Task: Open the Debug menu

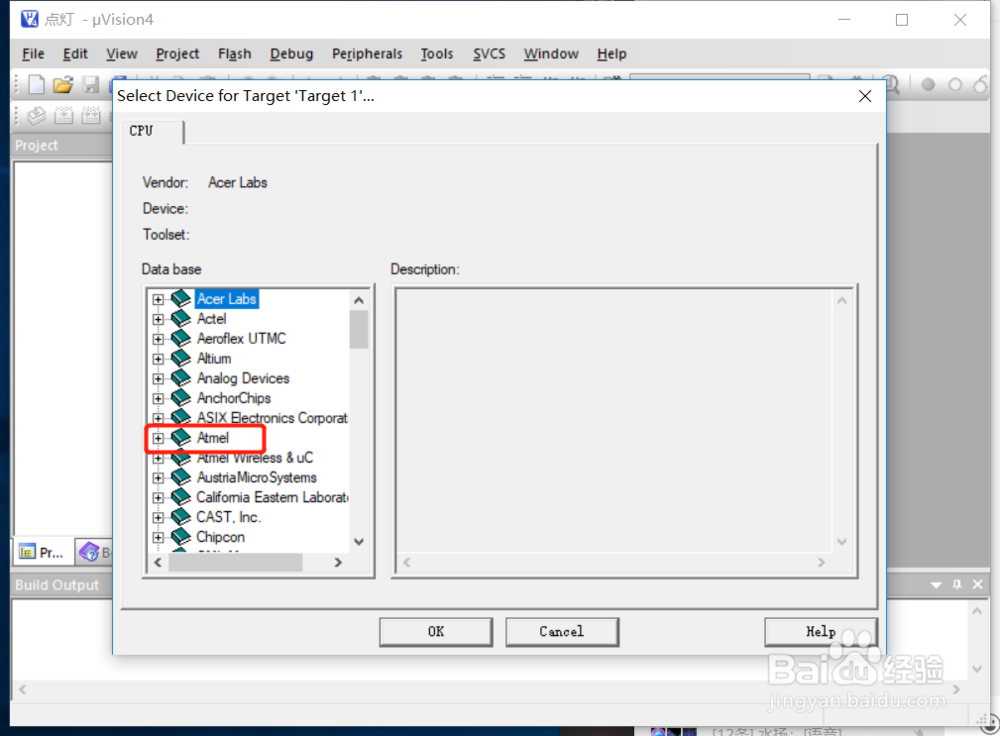Action: click(x=291, y=54)
